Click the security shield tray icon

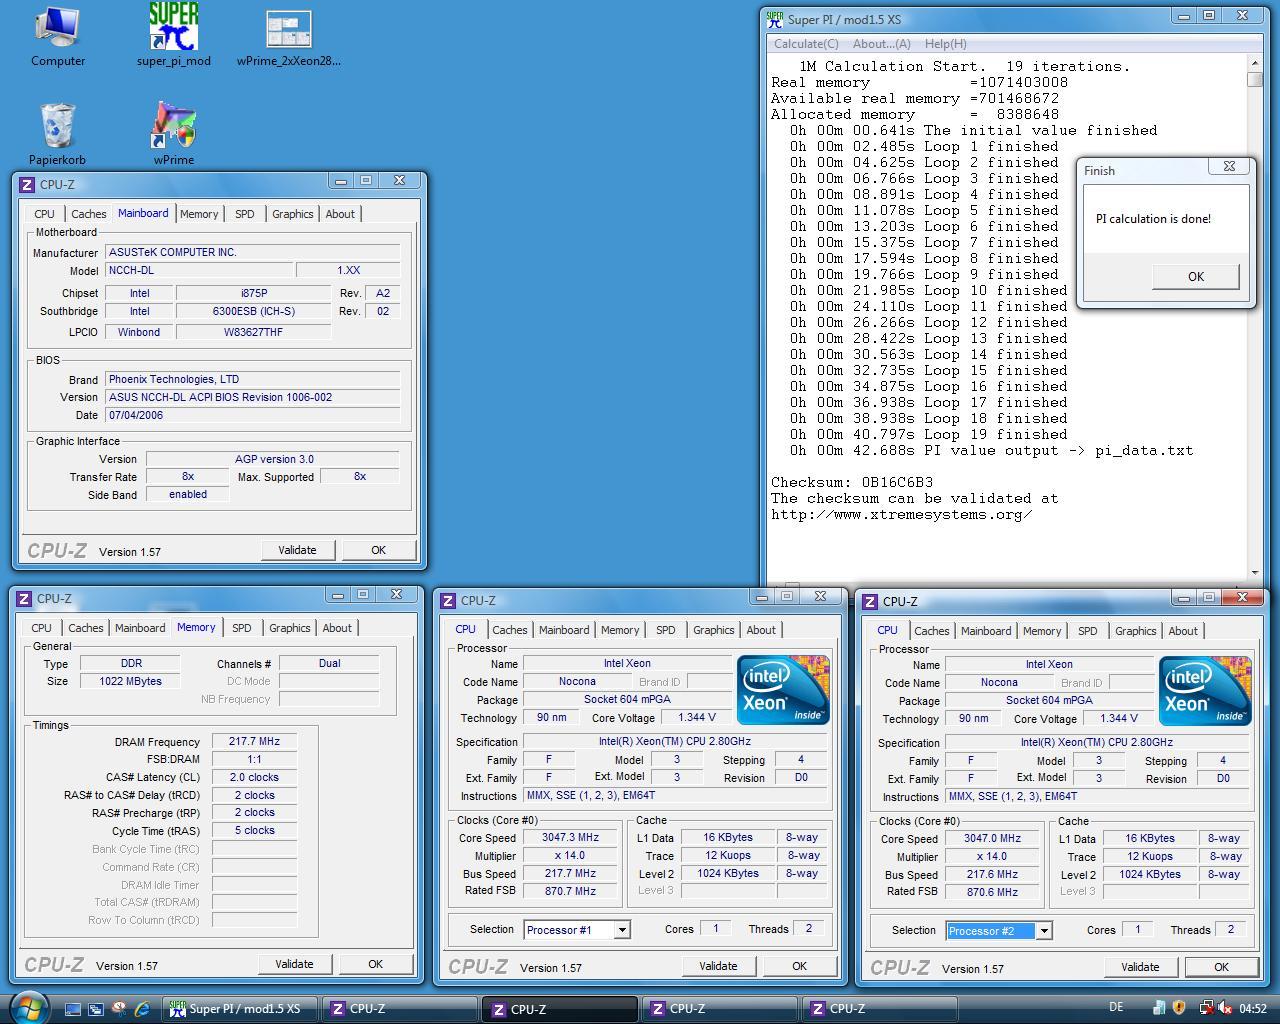point(1179,1008)
